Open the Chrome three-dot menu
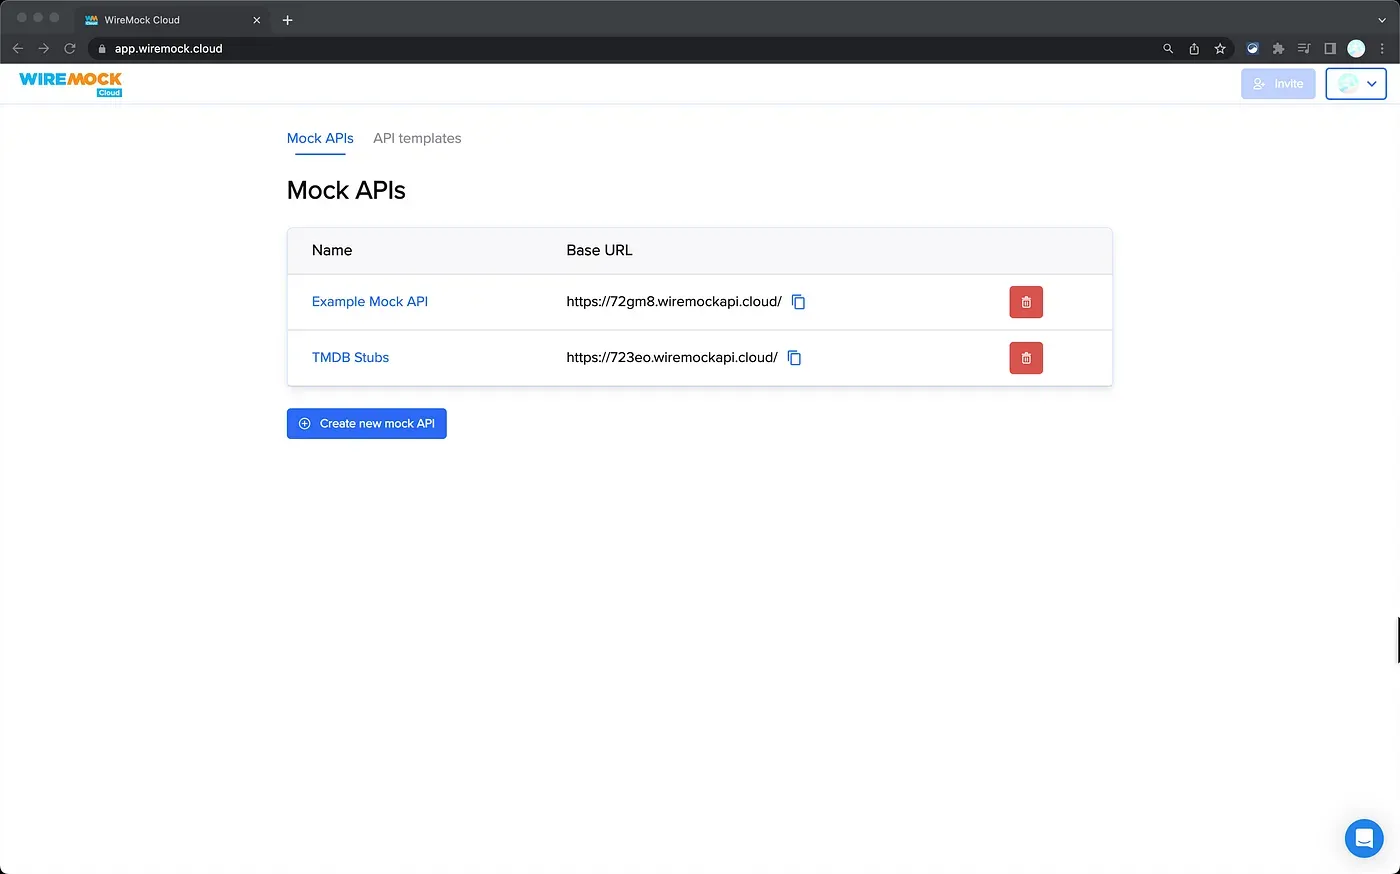 1382,48
